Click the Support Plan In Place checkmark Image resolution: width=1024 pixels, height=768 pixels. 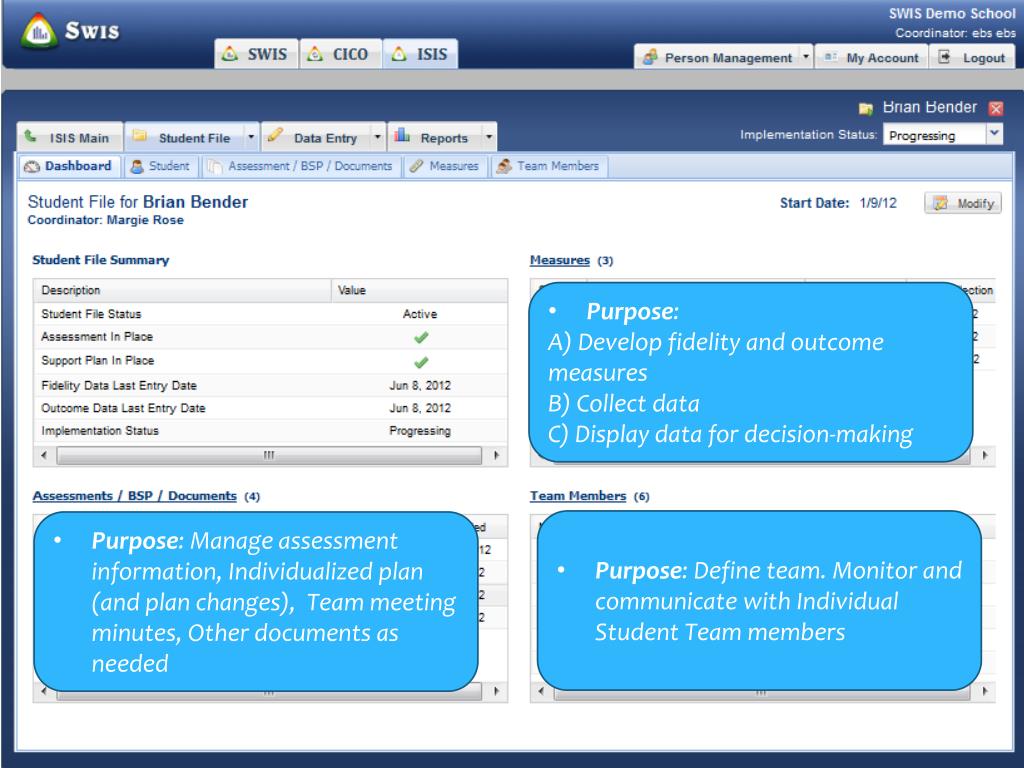tap(421, 361)
